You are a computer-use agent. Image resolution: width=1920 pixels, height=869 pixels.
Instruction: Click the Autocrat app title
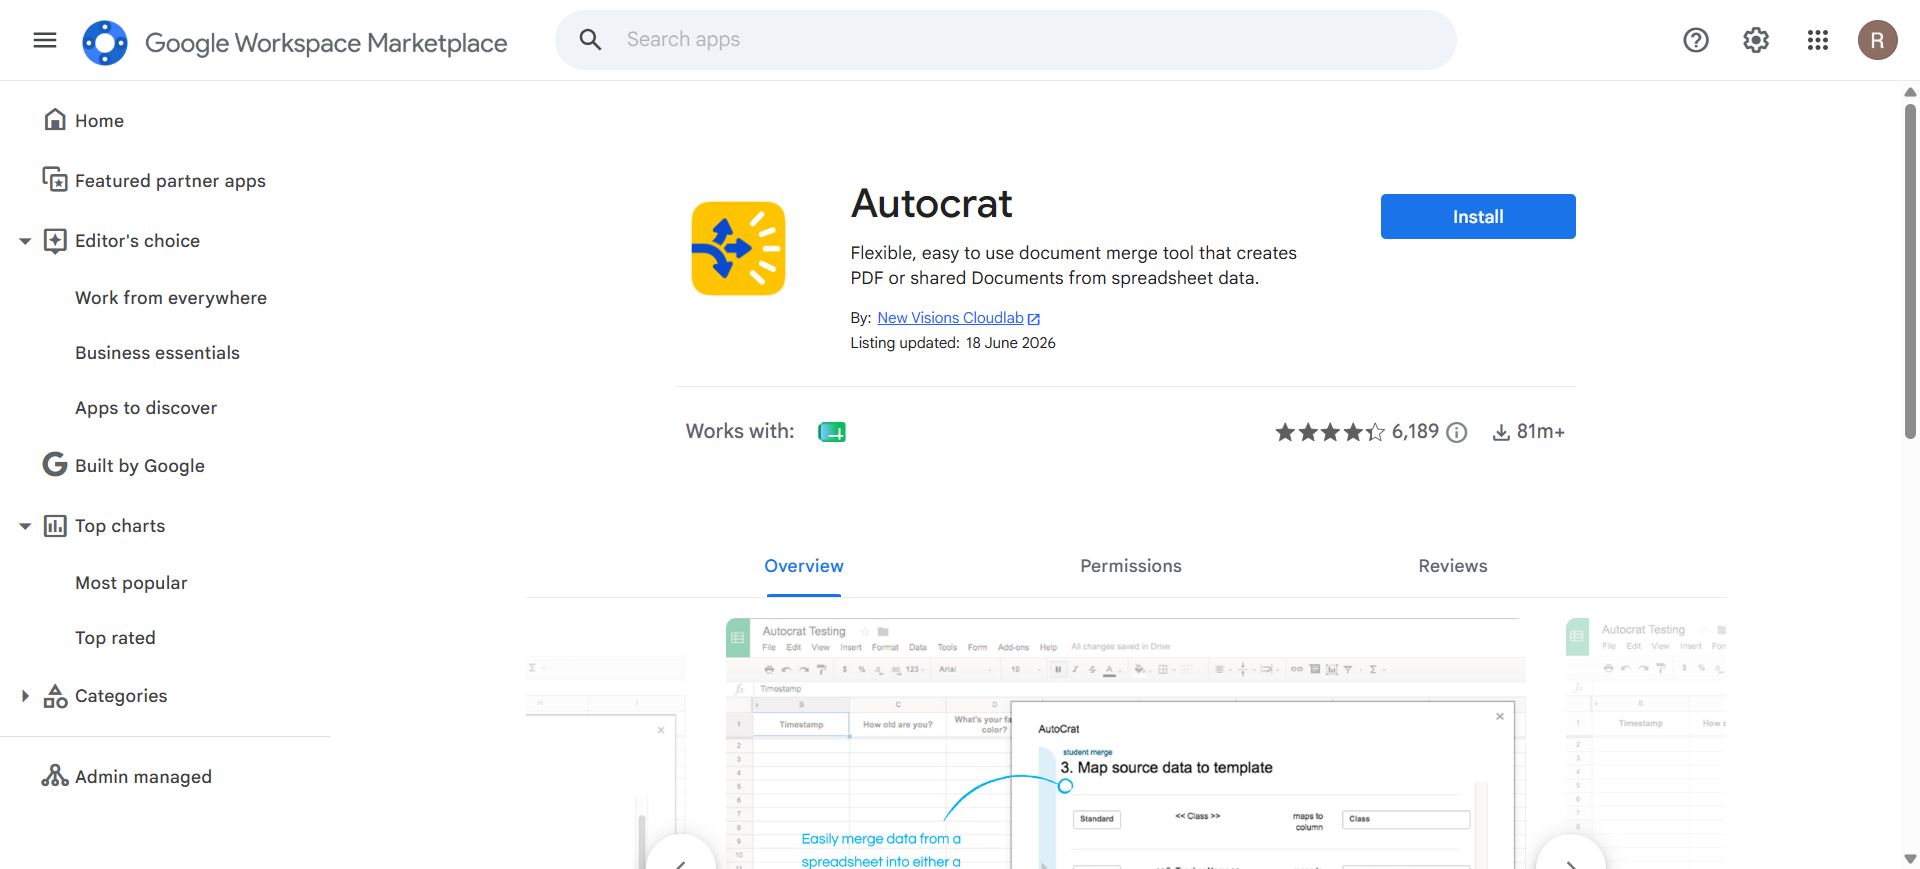point(931,204)
